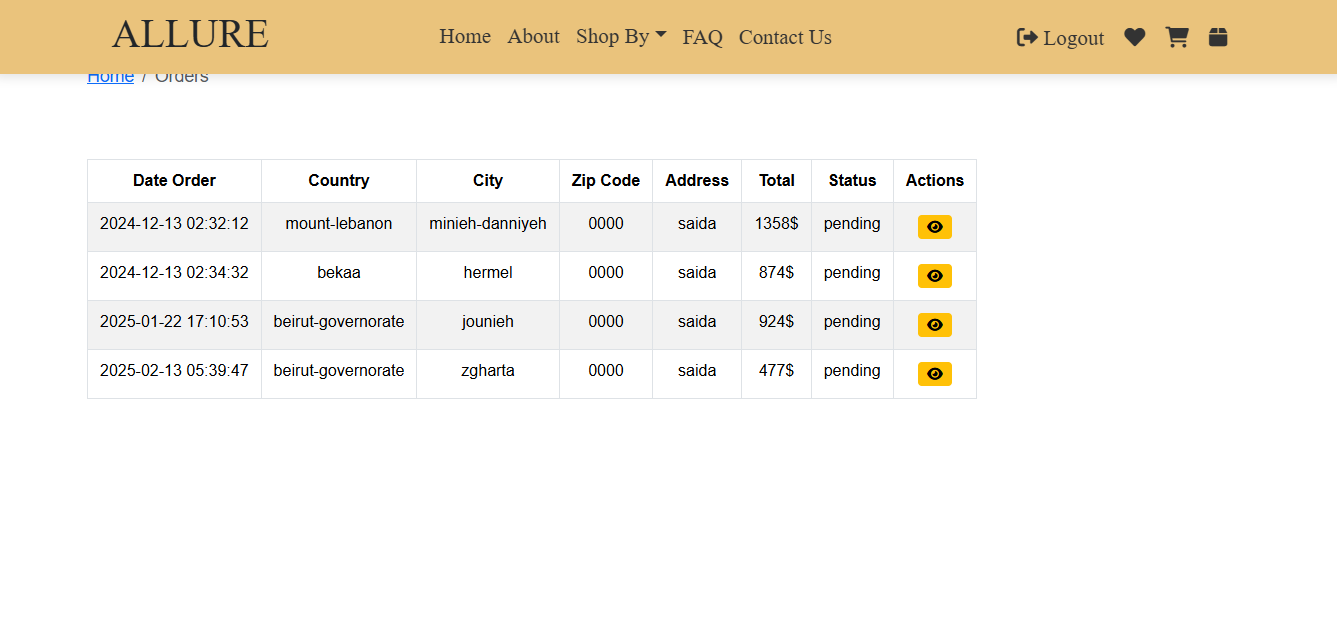Click the Logout text link

[1073, 39]
